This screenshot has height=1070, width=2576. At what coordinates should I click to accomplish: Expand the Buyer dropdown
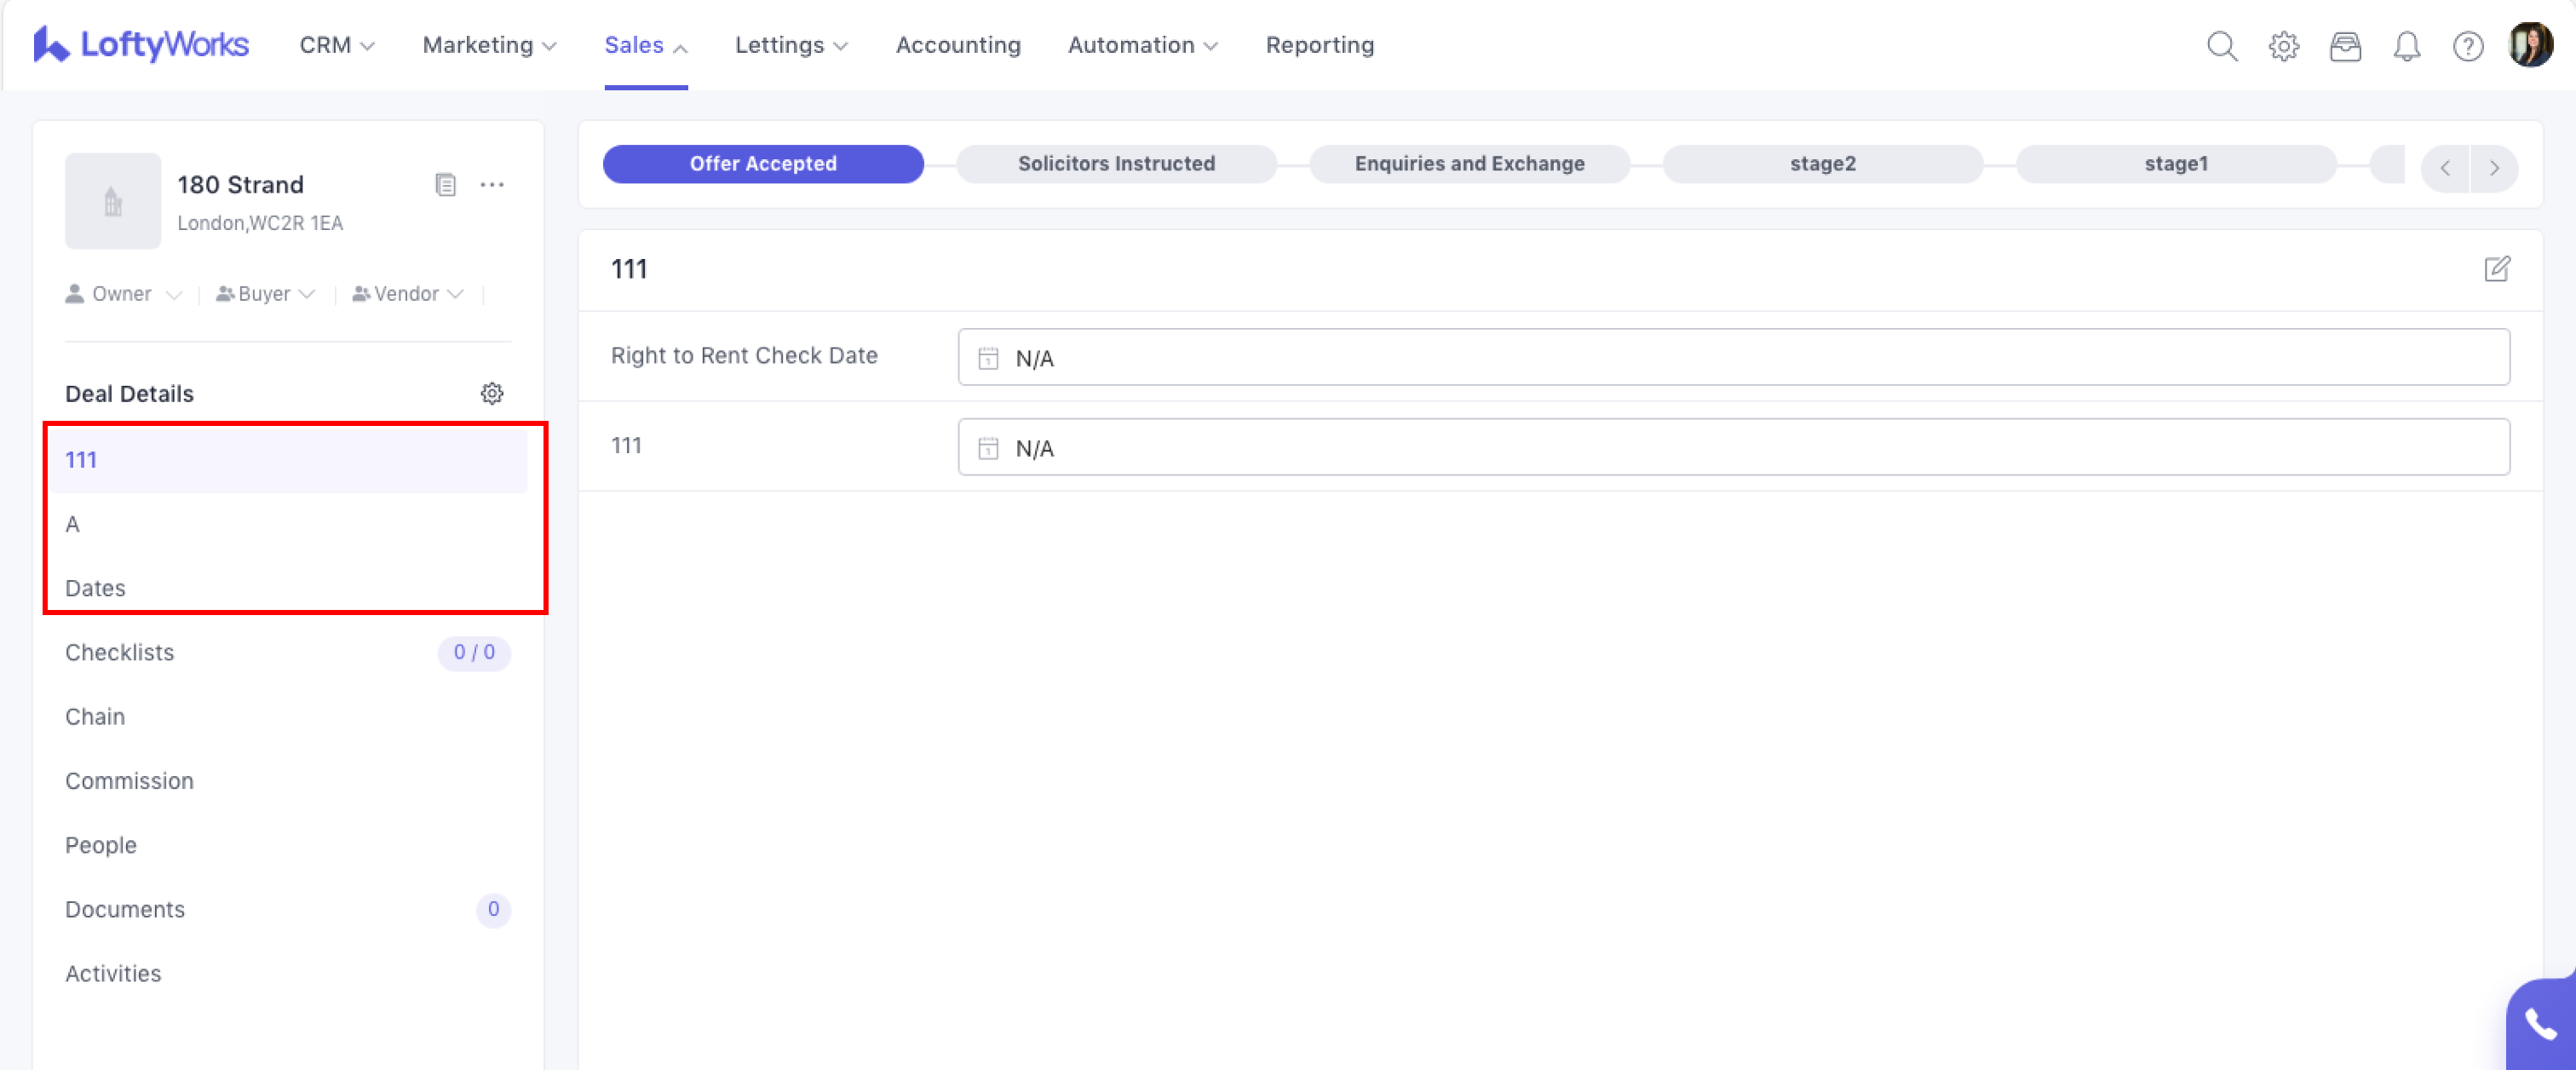[x=265, y=294]
